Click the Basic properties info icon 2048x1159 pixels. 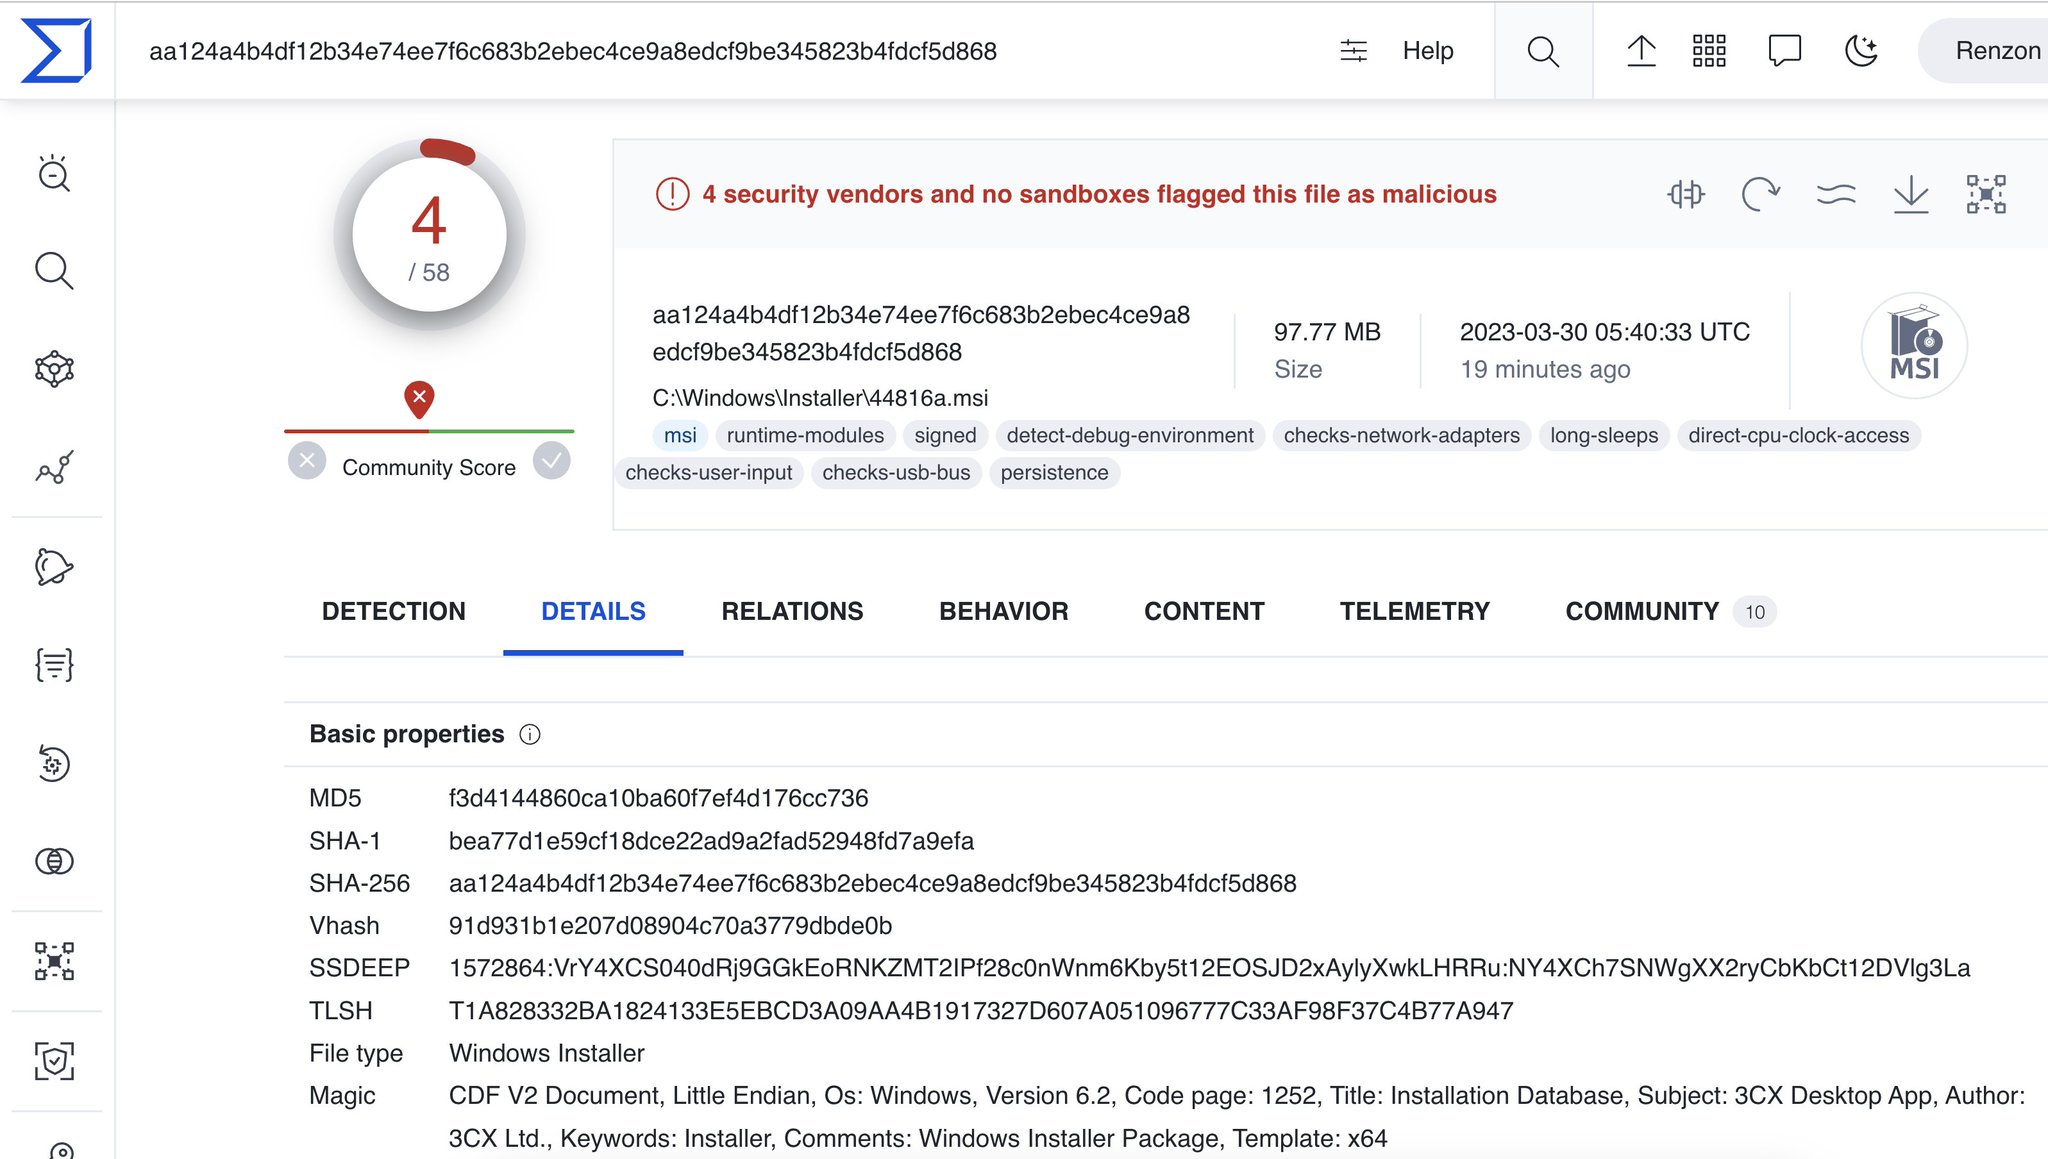pos(530,735)
